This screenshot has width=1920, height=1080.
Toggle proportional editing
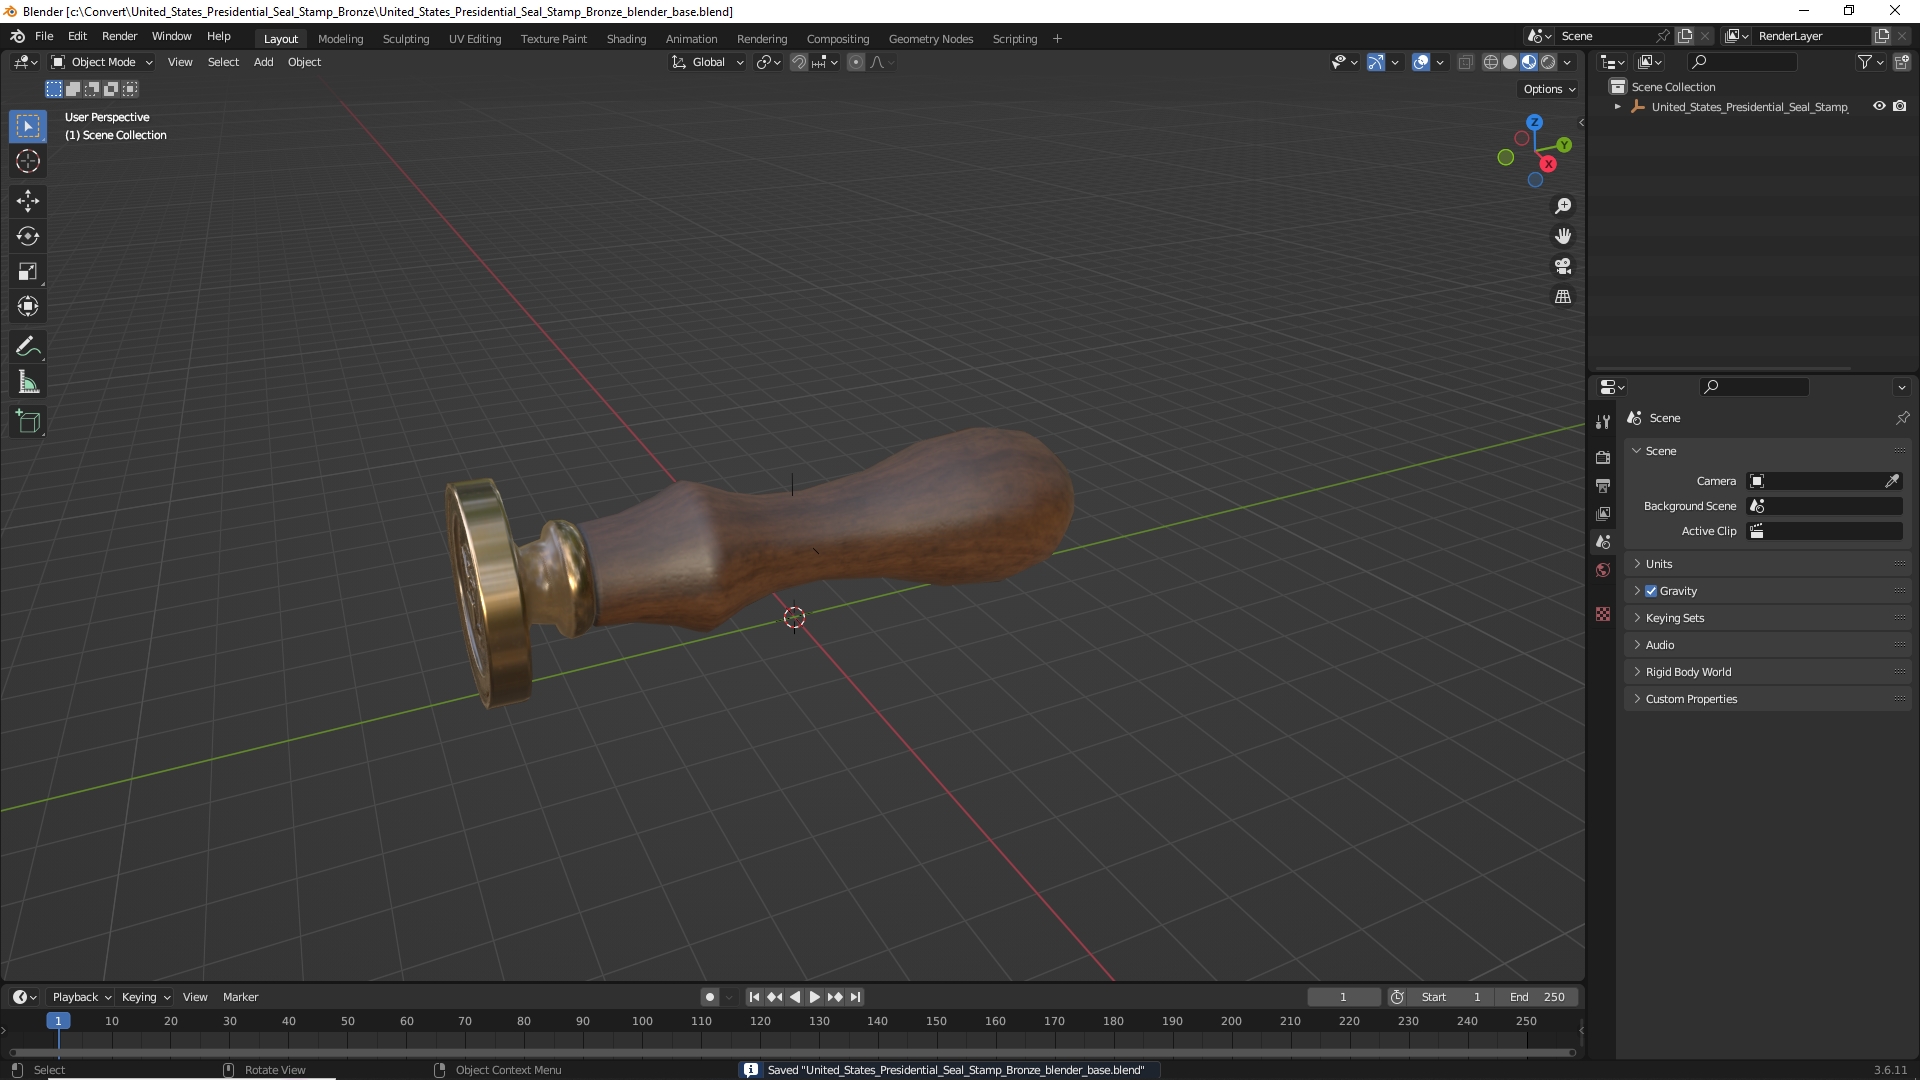pyautogui.click(x=856, y=62)
